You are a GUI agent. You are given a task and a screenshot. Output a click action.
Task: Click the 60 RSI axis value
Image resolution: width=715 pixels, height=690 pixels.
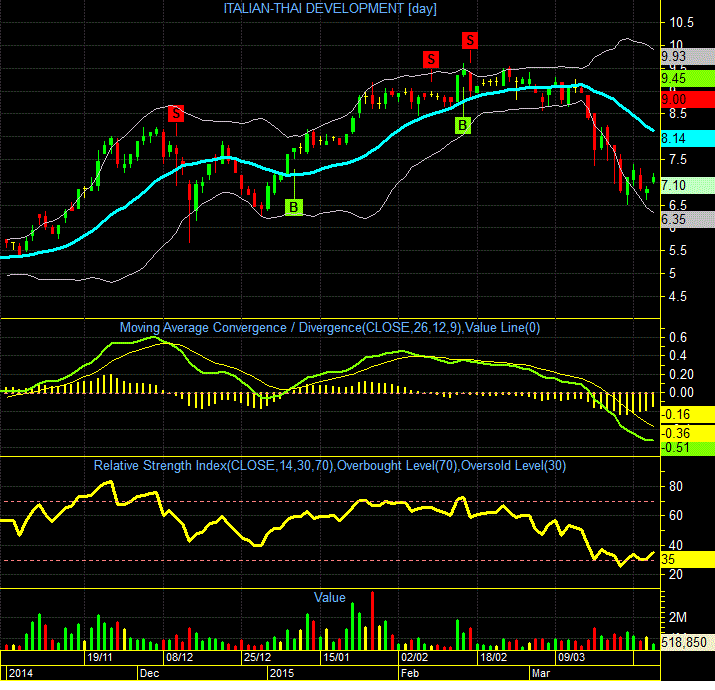(x=676, y=515)
